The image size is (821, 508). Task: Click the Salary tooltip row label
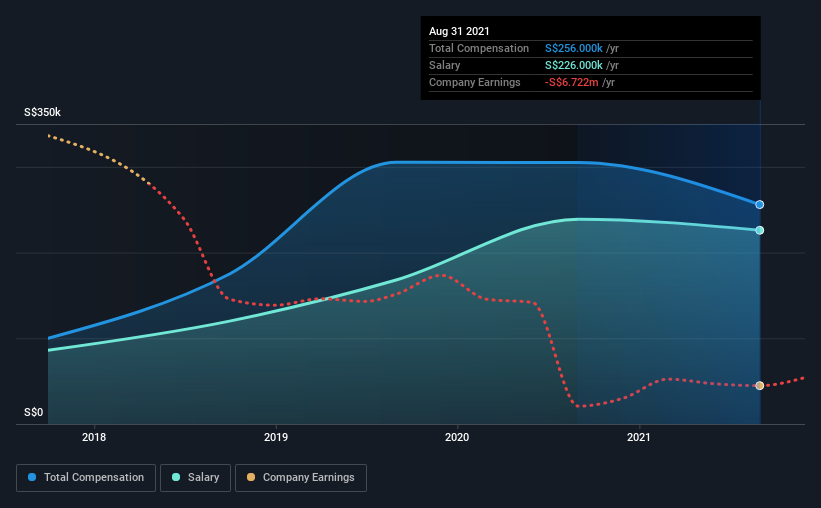[x=445, y=65]
